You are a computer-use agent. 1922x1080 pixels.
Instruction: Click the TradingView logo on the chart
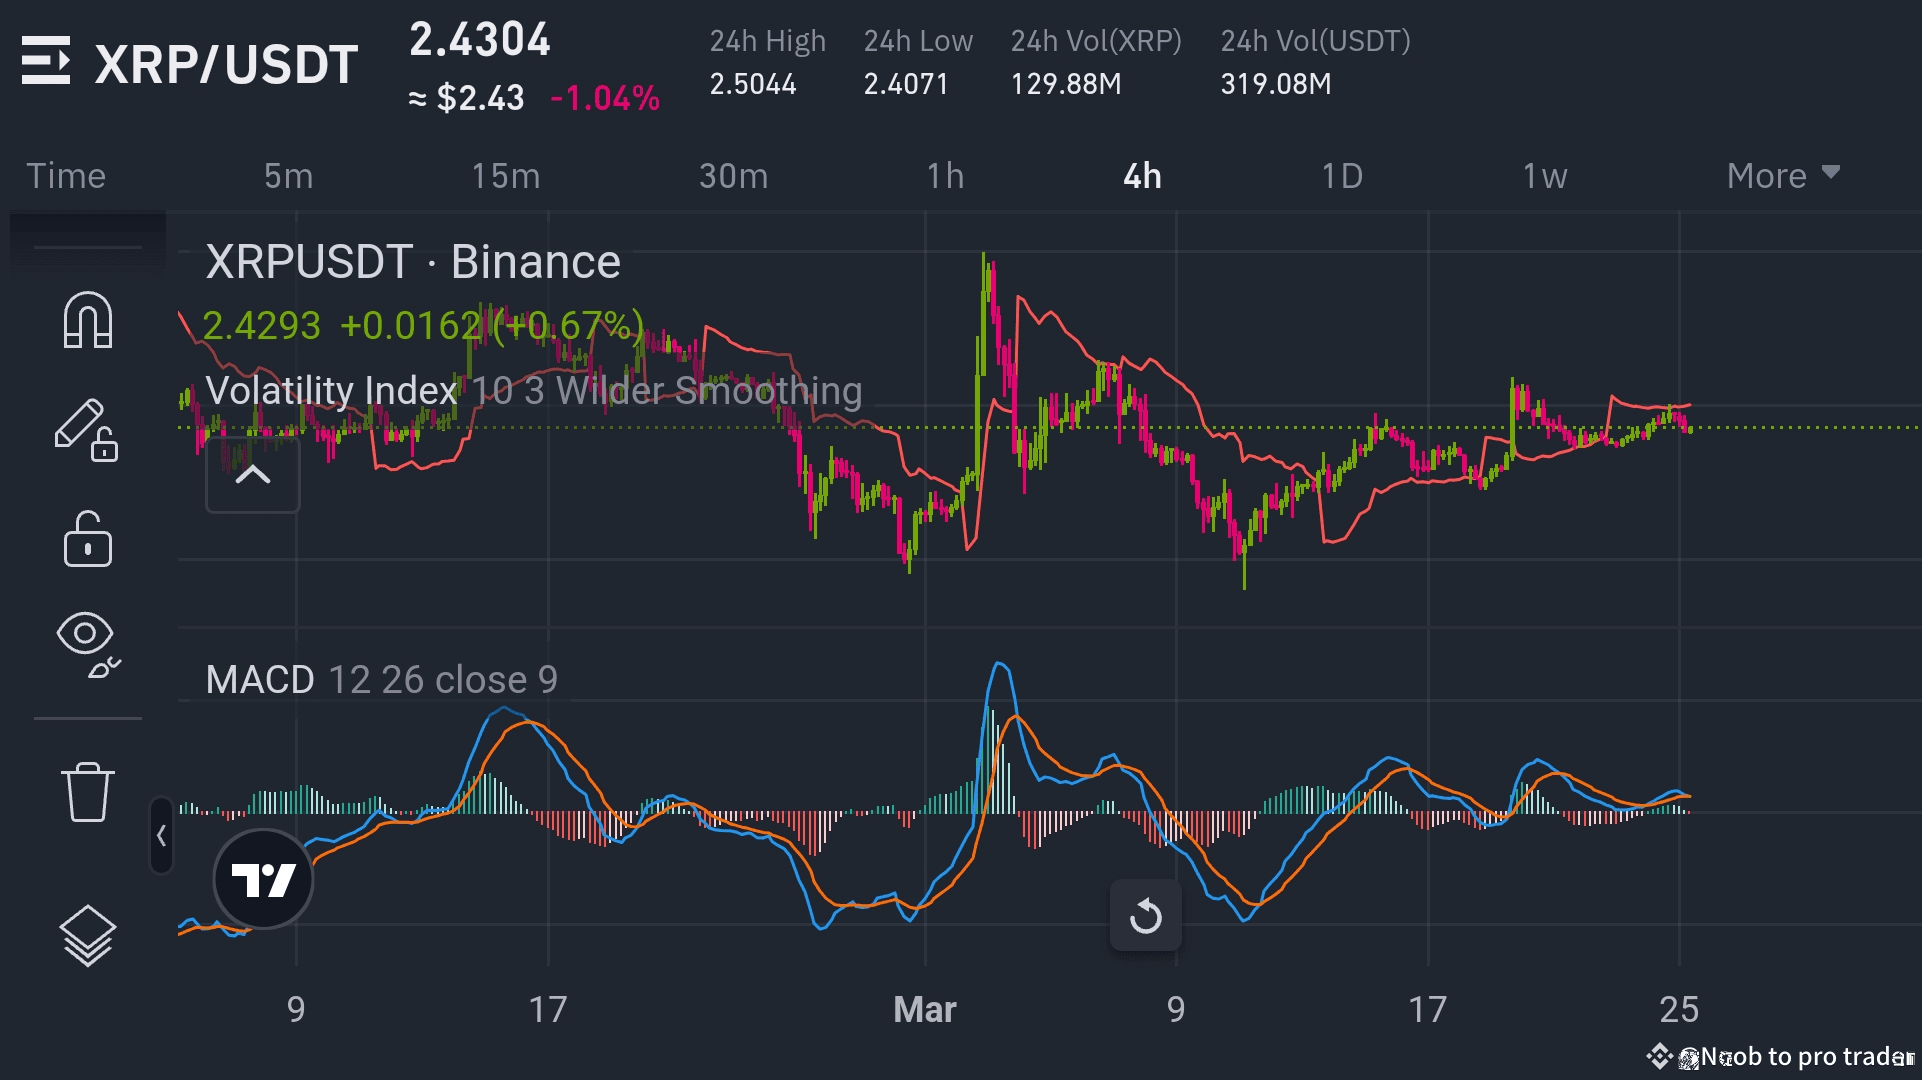(x=265, y=878)
